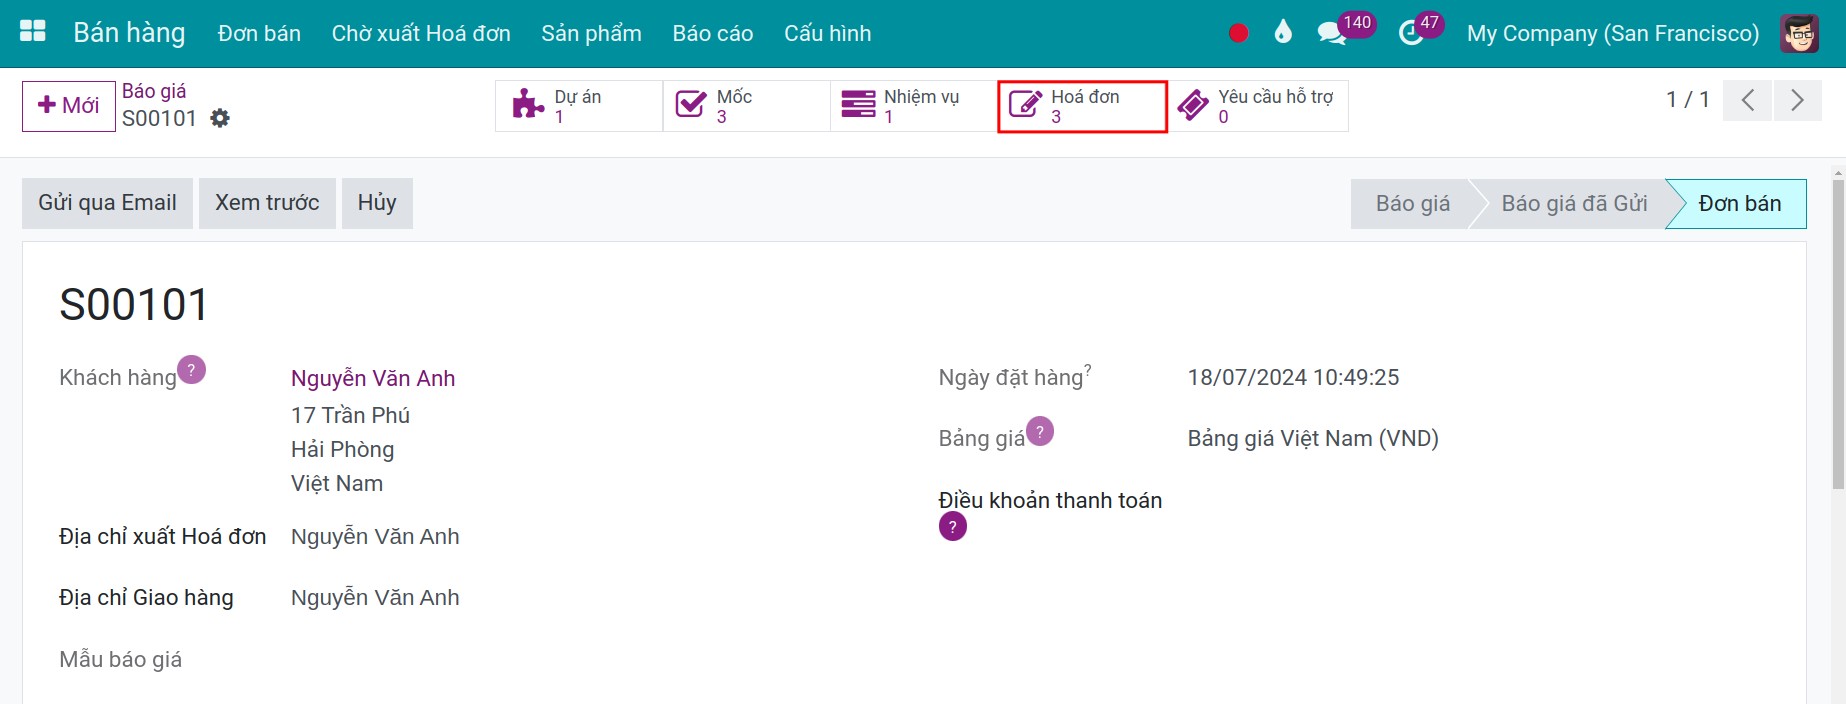Open Báo giá breadcrumb link

154,91
